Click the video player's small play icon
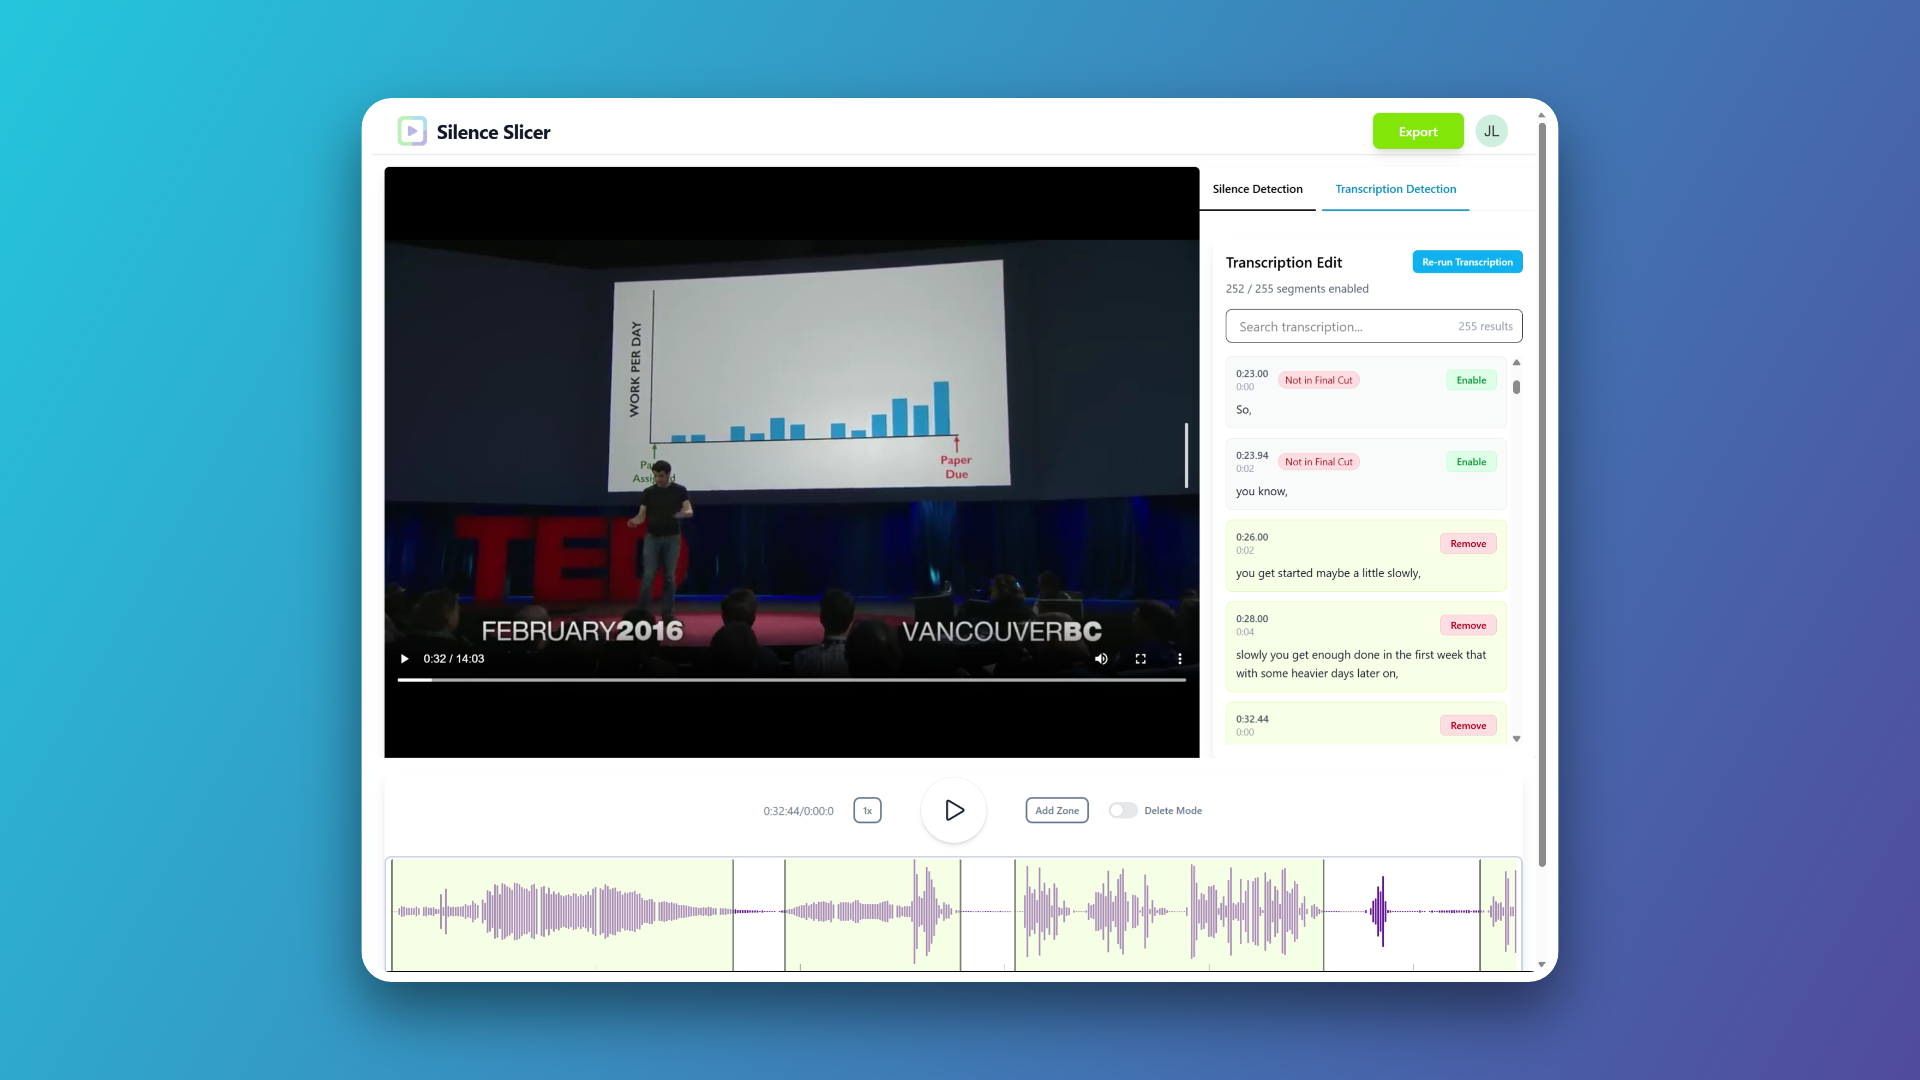 tap(404, 659)
